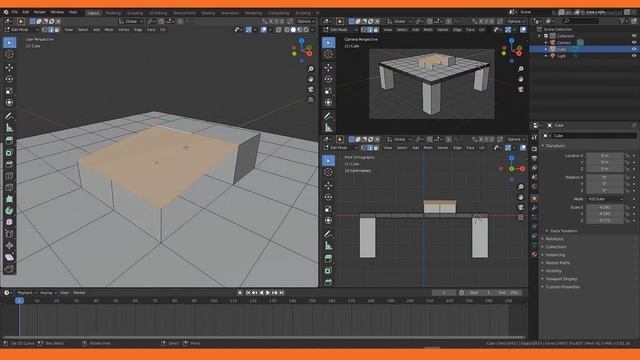Click the zoom magnifier icon in the left viewport
Screen dimensions: 640x360
[x=311, y=69]
